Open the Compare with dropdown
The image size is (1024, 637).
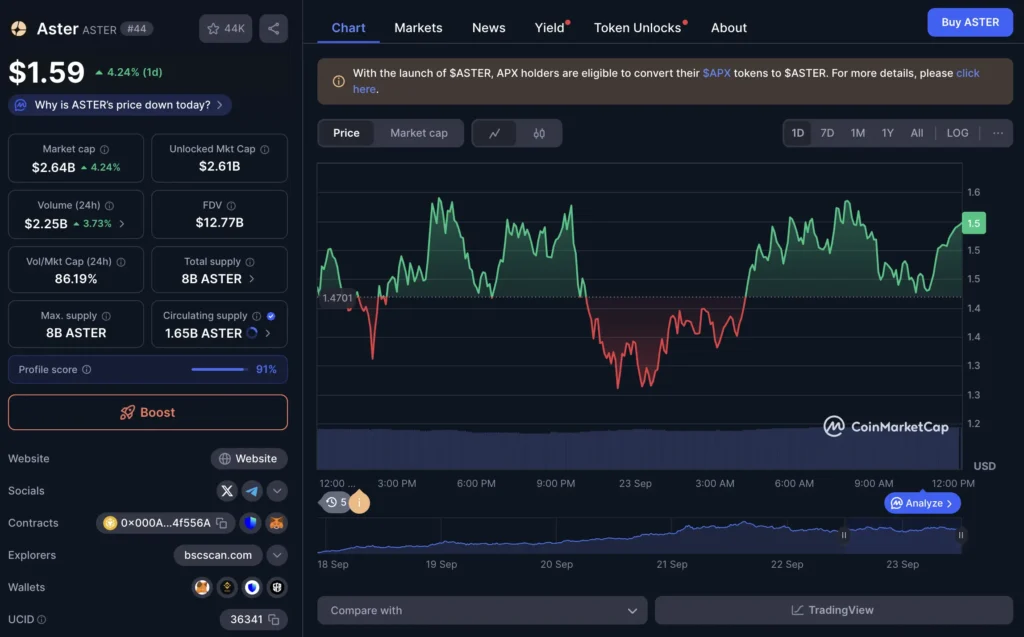(482, 610)
